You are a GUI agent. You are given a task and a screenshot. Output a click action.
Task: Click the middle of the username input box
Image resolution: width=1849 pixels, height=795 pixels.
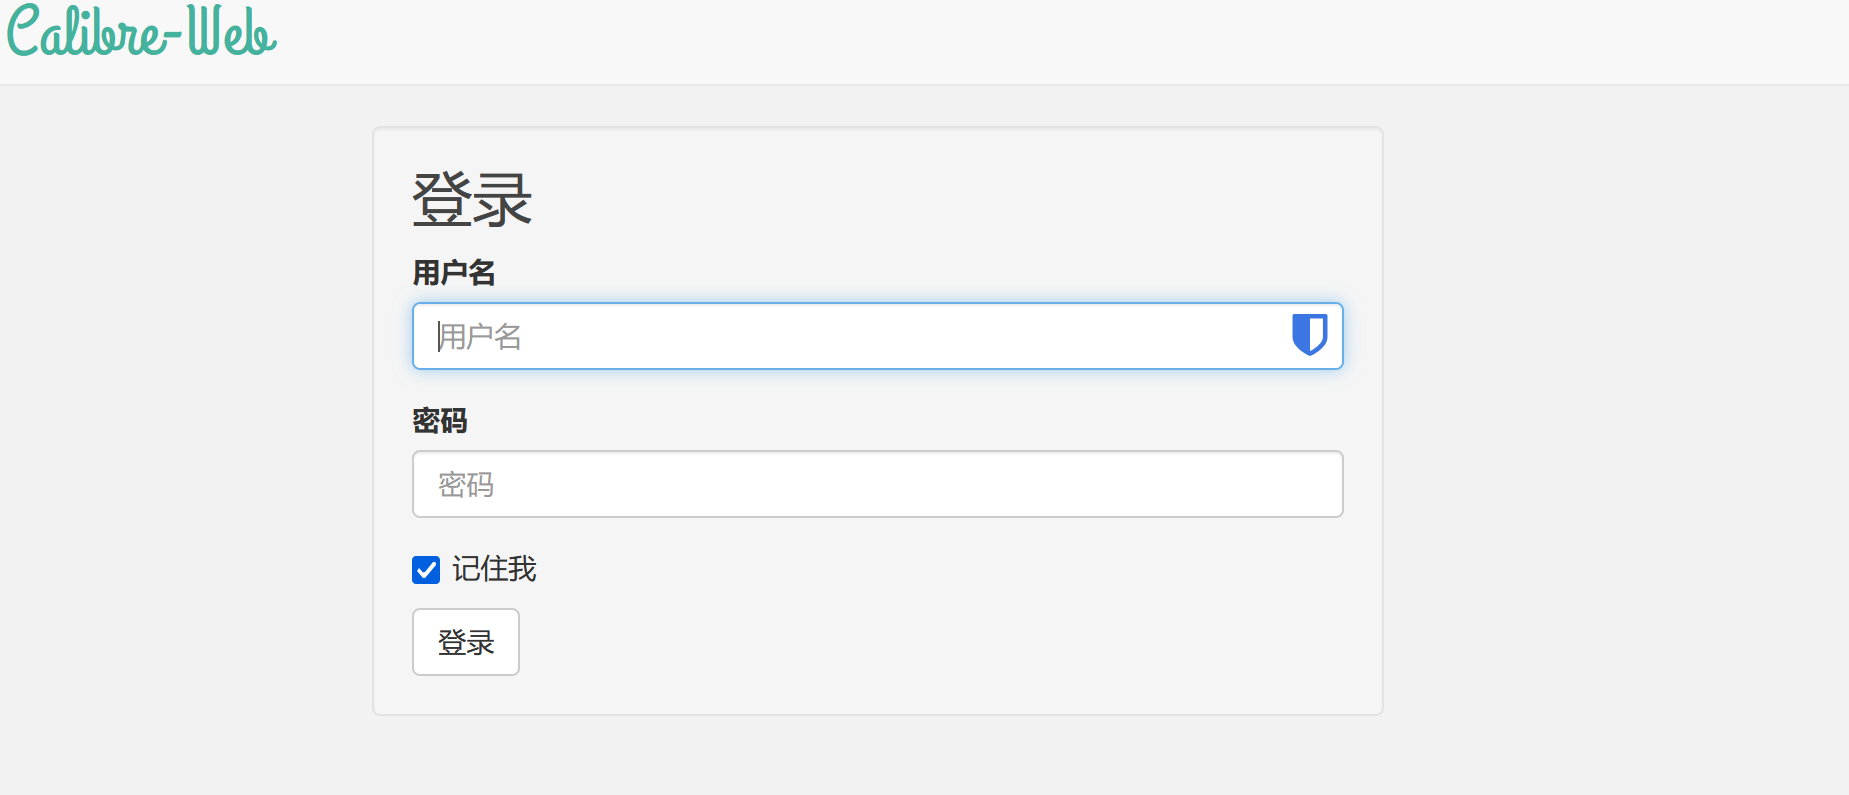877,336
